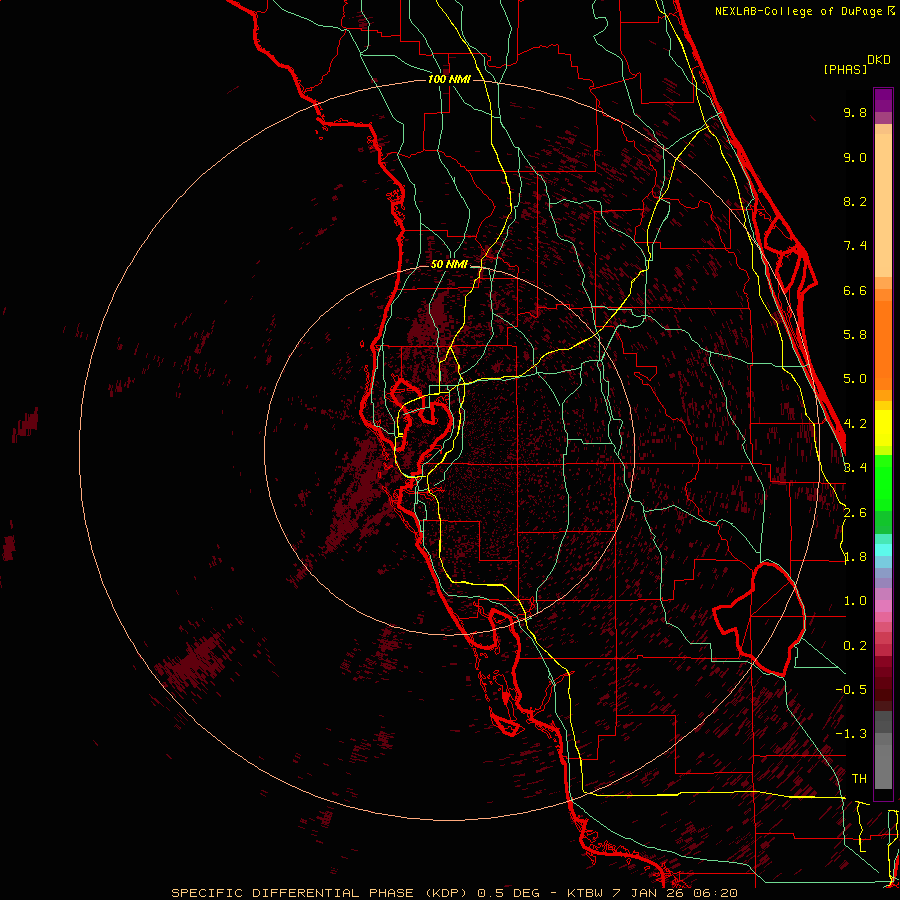Click the cyan swatch near 1.8

(x=883, y=548)
